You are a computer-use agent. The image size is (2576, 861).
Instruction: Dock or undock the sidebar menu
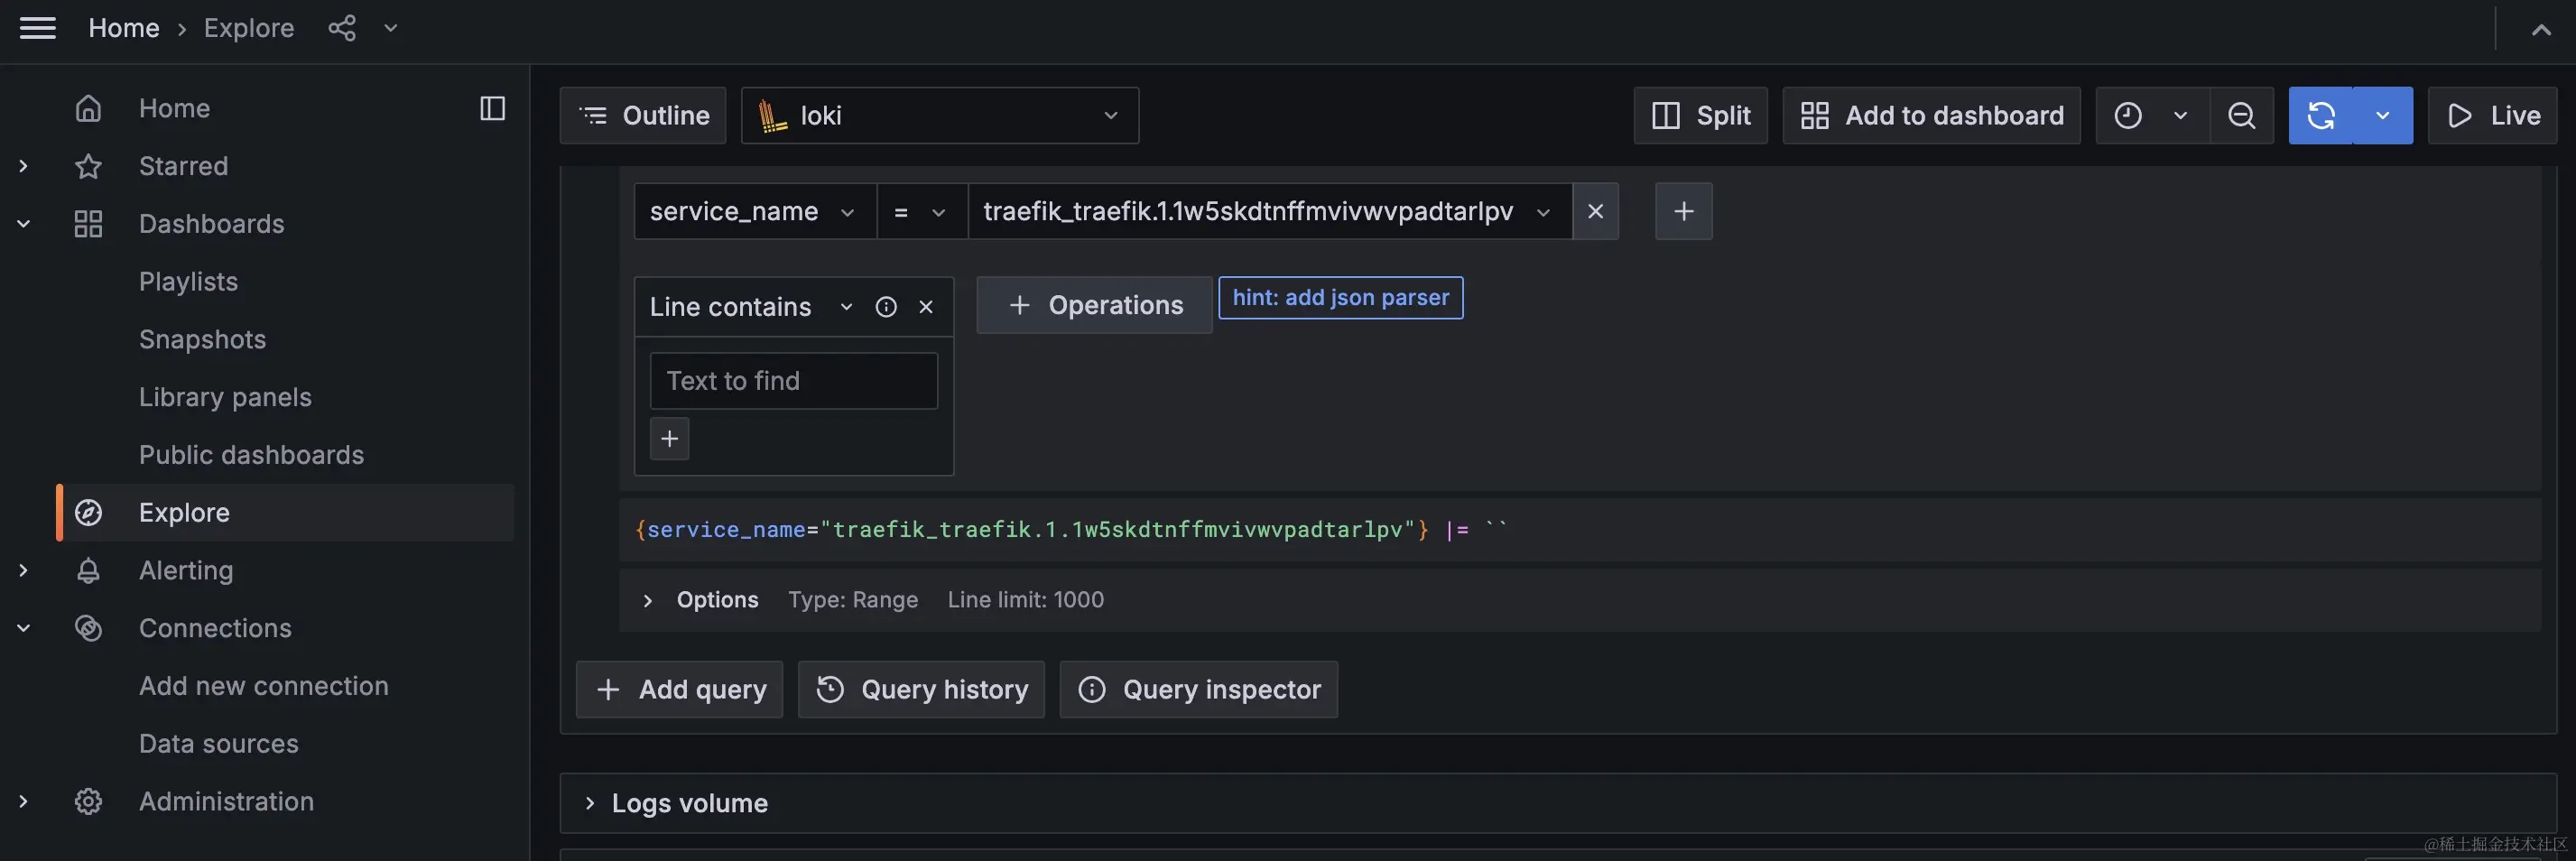tap(492, 108)
